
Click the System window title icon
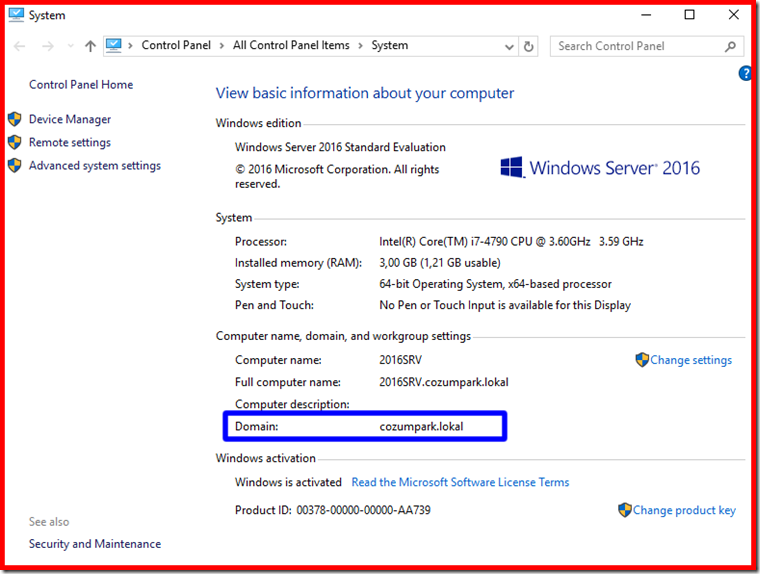(16, 15)
